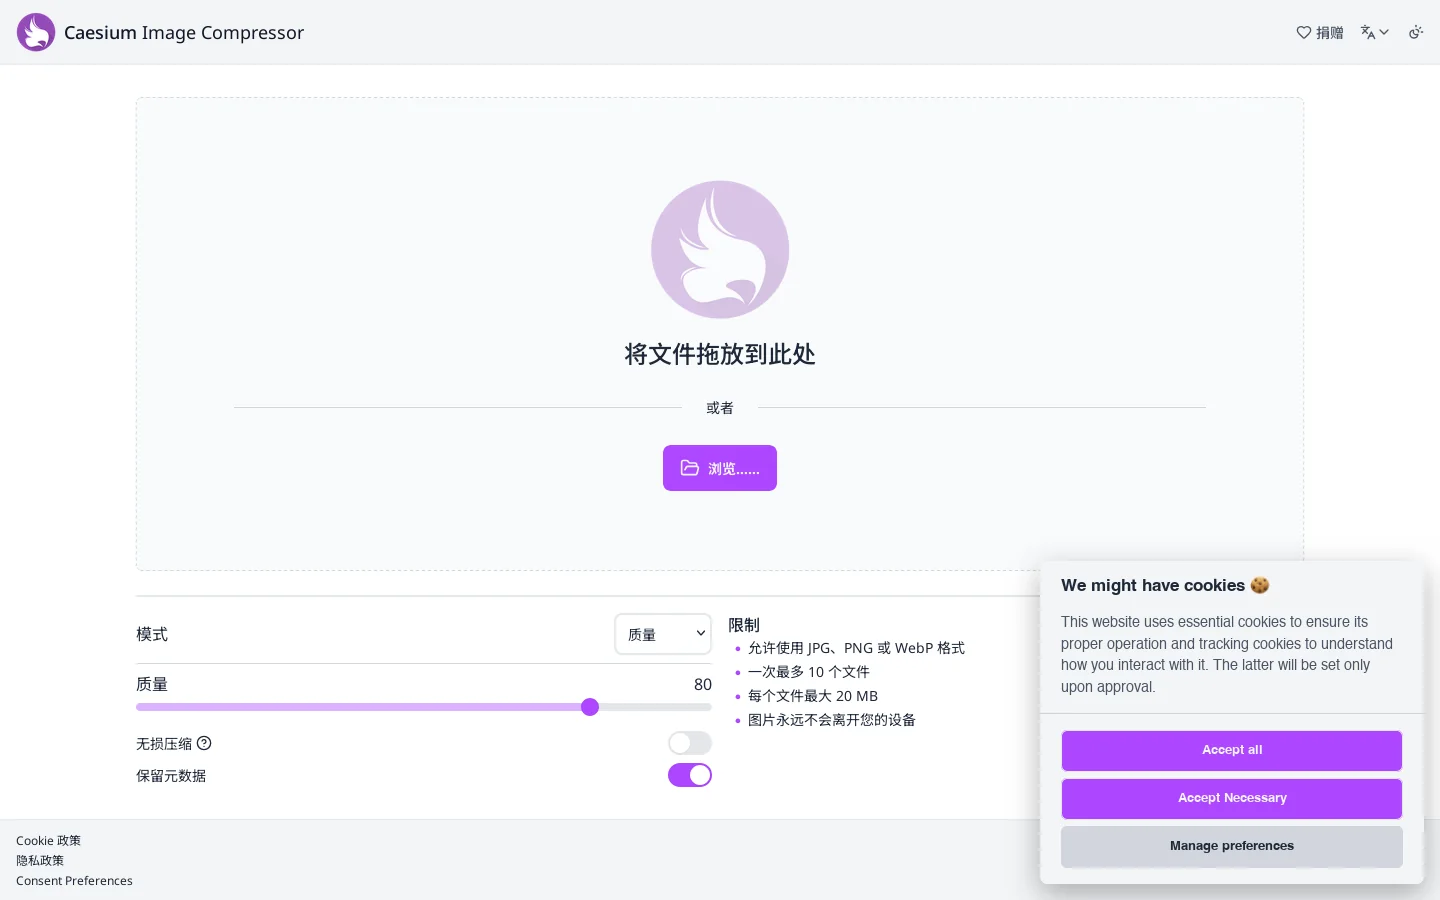Click the 质量 quality slider handle
The image size is (1440, 900).
point(590,707)
